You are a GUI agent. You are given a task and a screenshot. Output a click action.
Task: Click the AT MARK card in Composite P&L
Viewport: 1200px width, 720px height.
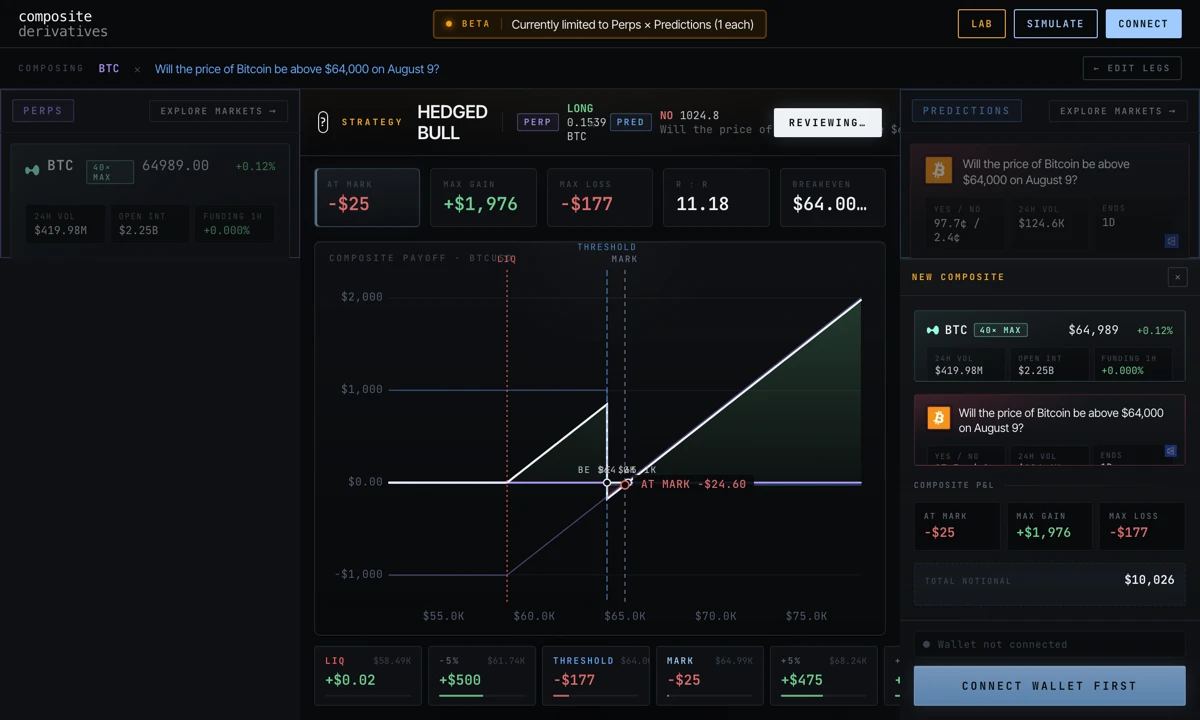(957, 526)
